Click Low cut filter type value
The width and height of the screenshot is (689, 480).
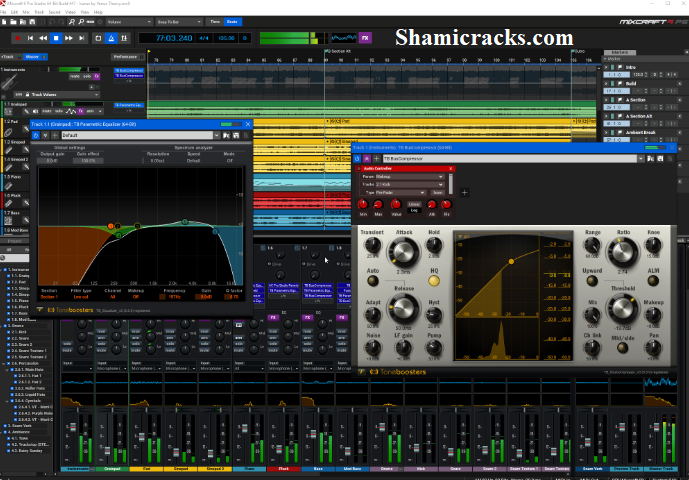pyautogui.click(x=81, y=297)
